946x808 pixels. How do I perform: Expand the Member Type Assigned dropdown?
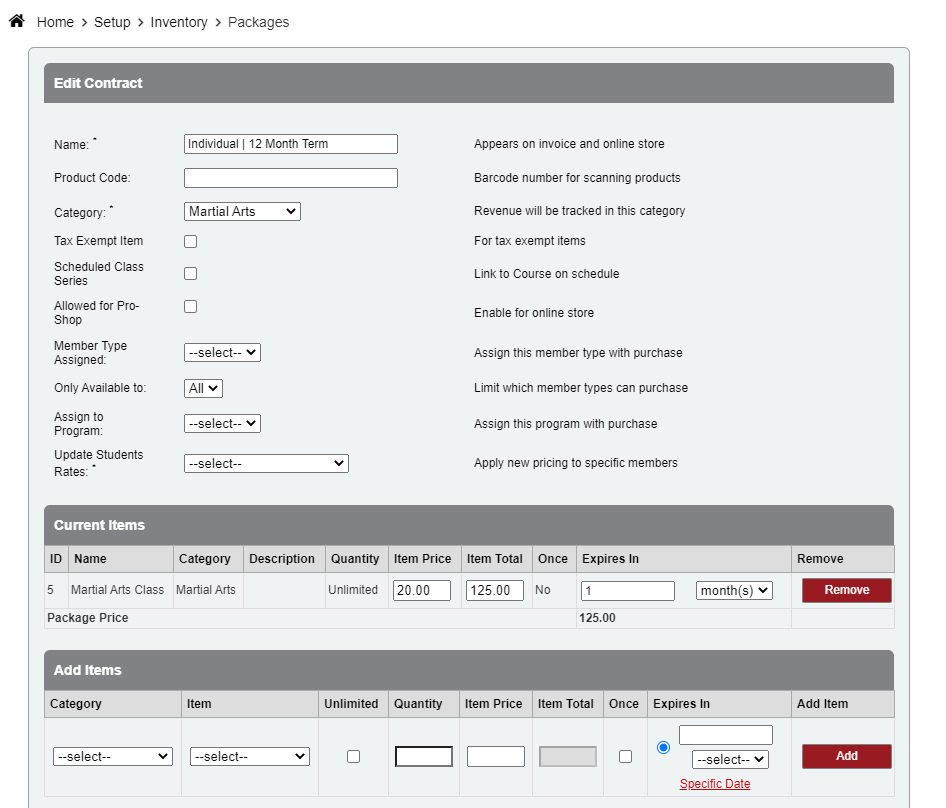(x=222, y=352)
